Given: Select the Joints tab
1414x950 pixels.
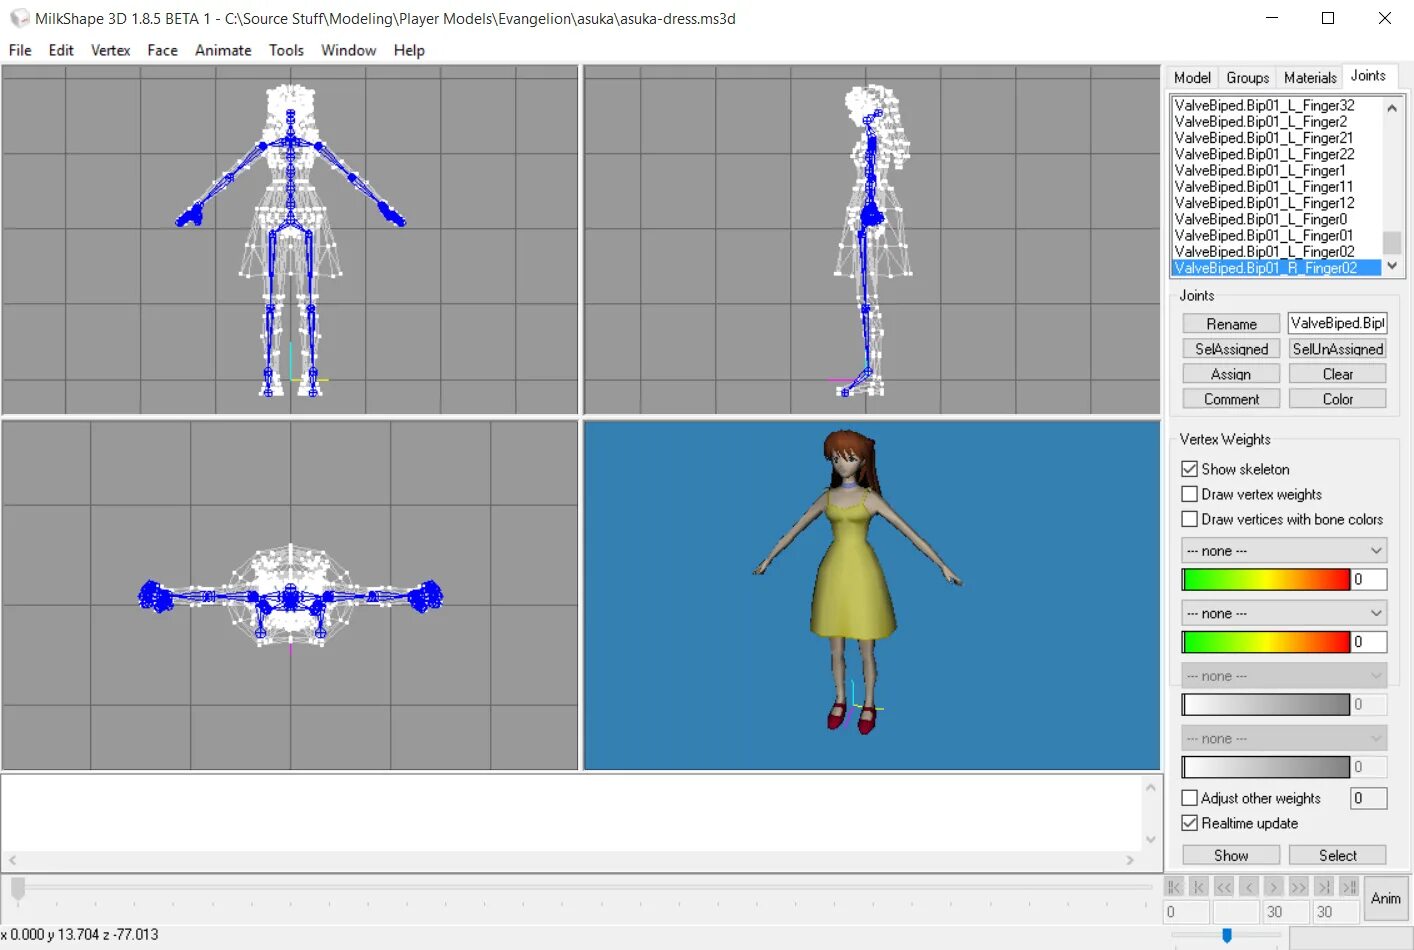Looking at the screenshot, I should [x=1368, y=76].
